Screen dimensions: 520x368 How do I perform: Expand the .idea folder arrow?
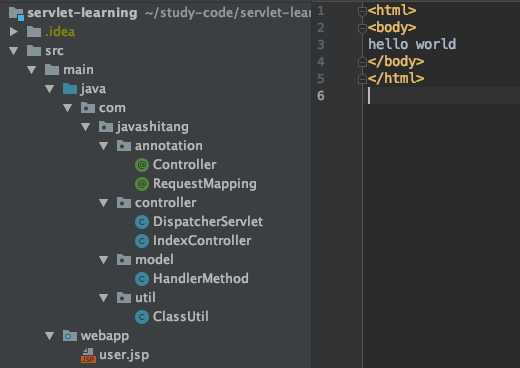[x=14, y=32]
